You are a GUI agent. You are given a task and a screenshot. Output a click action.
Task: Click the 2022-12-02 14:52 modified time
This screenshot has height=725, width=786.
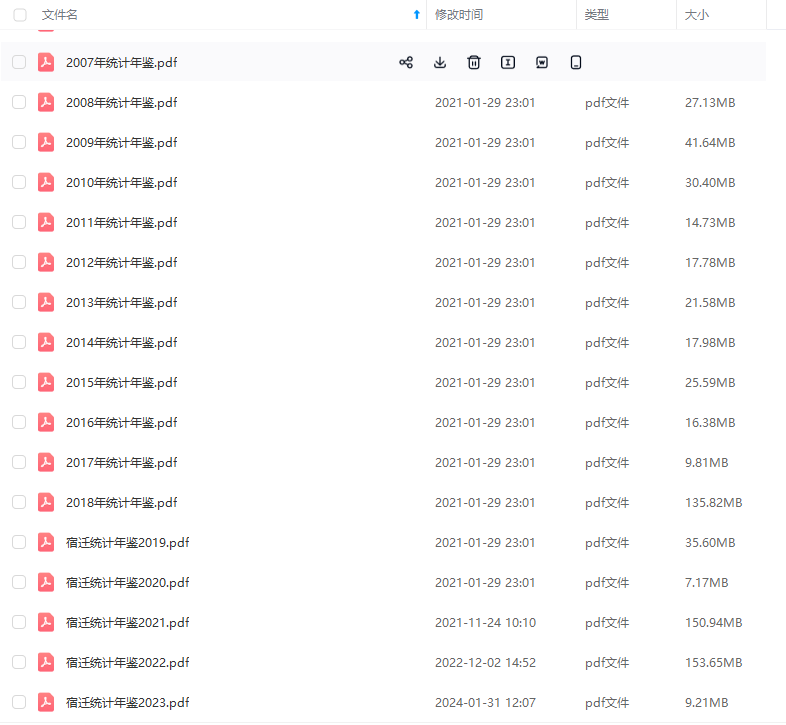coord(485,662)
